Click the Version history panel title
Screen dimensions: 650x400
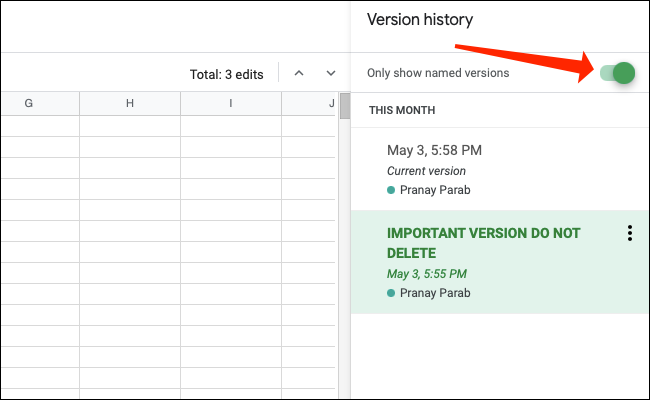click(x=420, y=19)
